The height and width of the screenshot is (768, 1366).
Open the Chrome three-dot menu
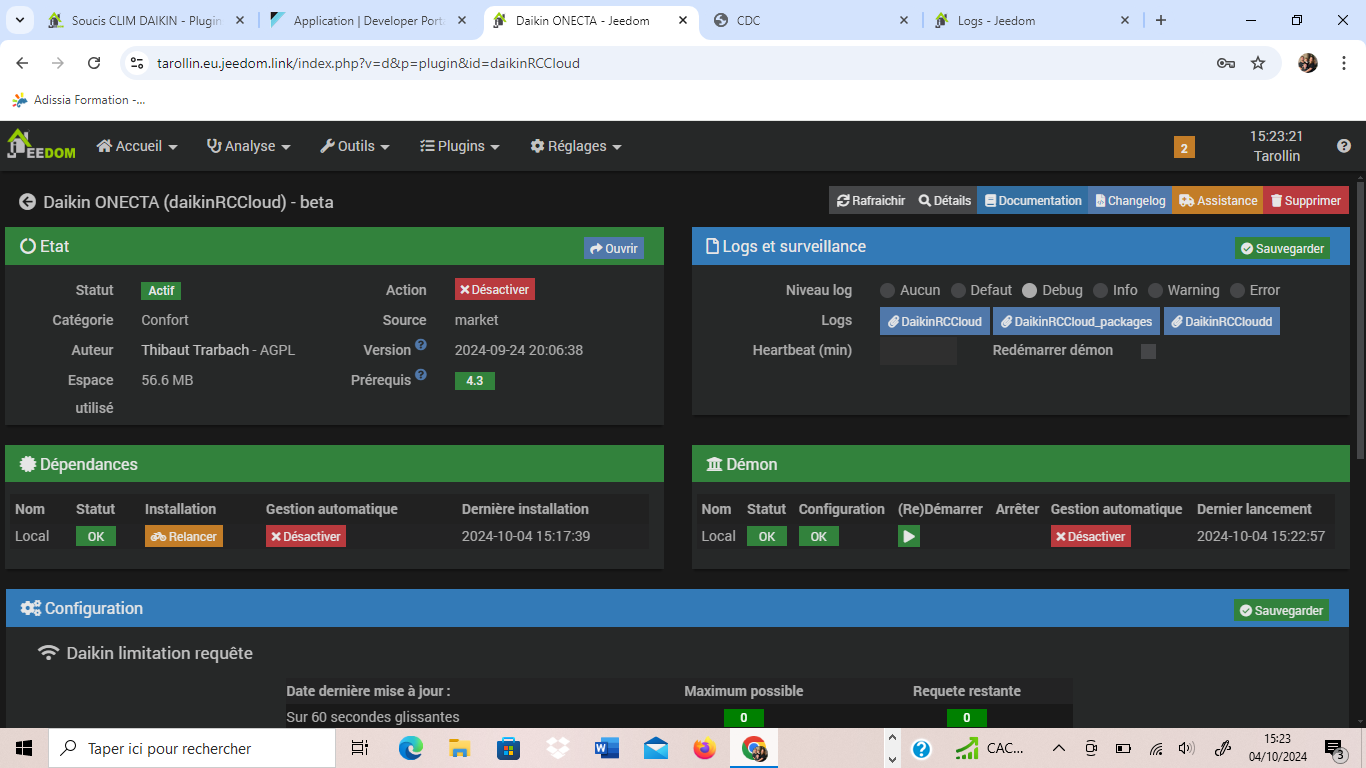tap(1342, 63)
